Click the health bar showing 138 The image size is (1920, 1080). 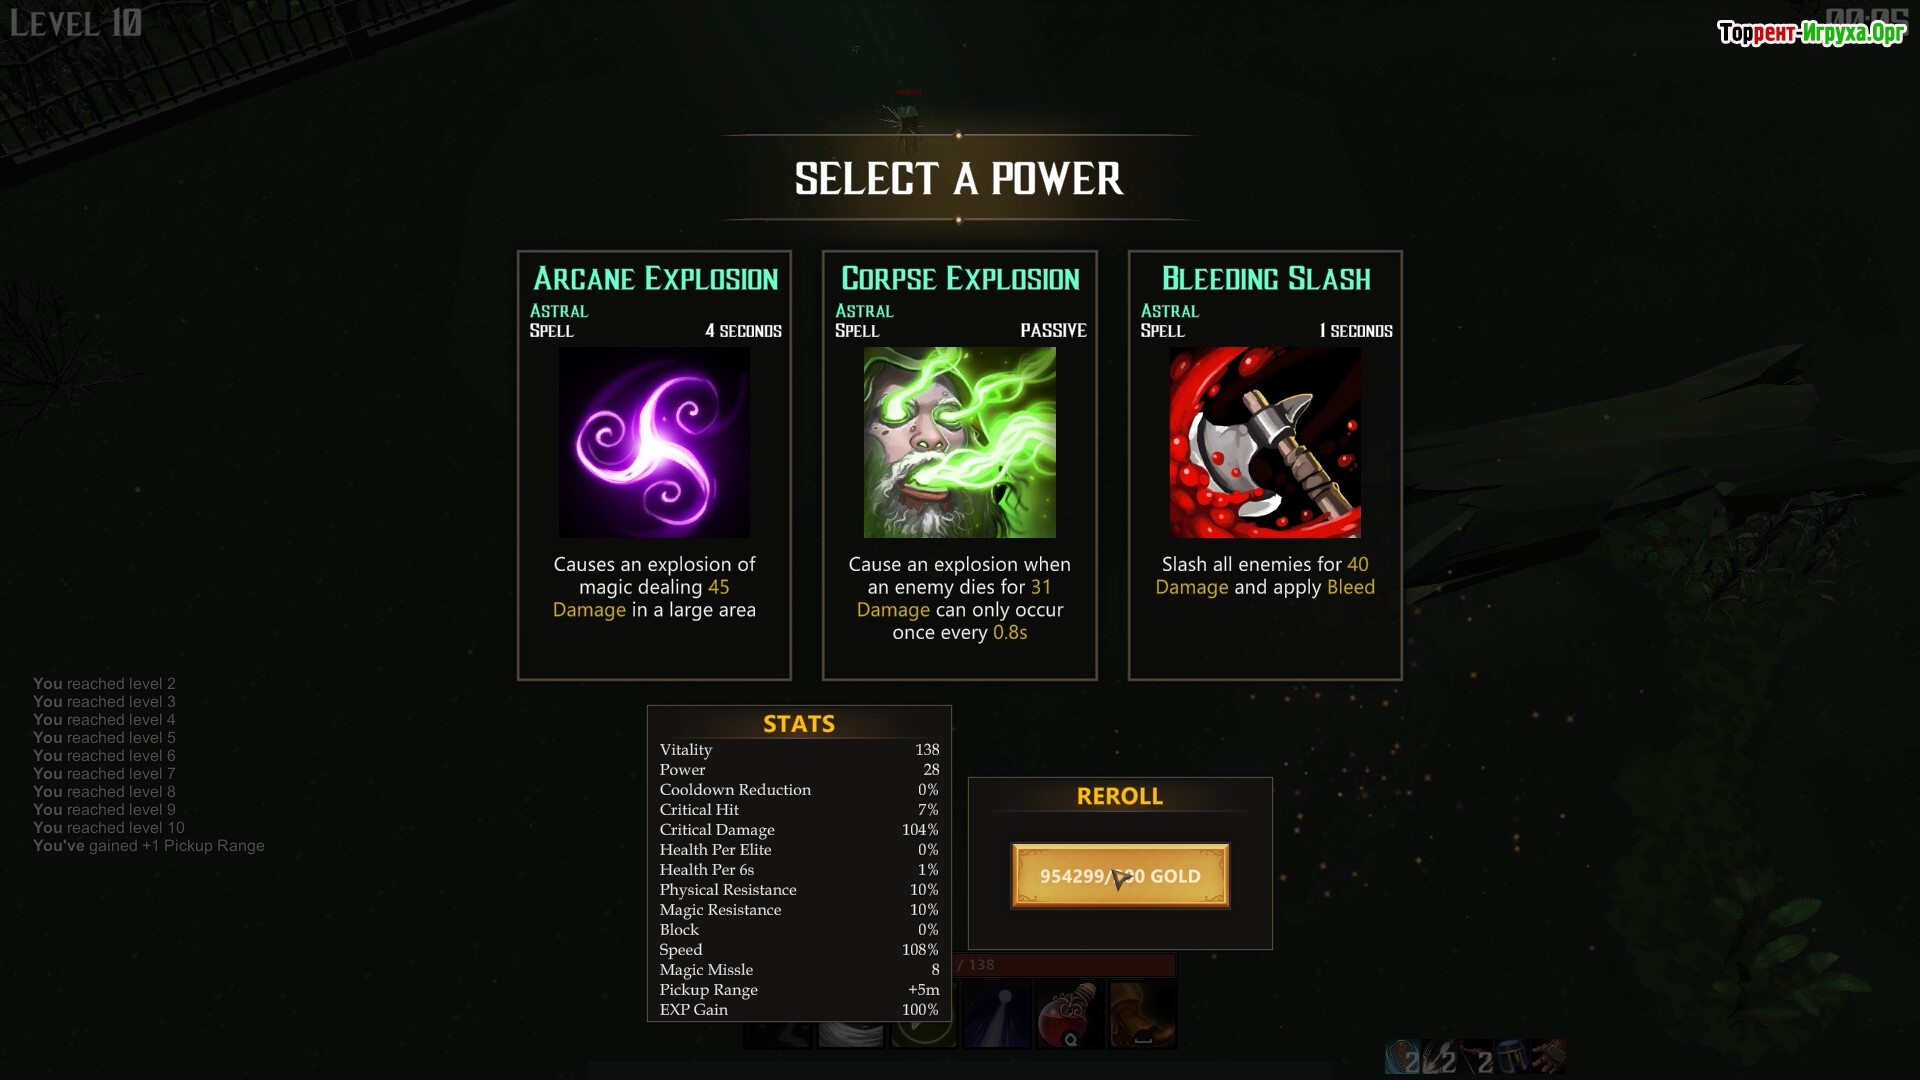pyautogui.click(x=1066, y=965)
